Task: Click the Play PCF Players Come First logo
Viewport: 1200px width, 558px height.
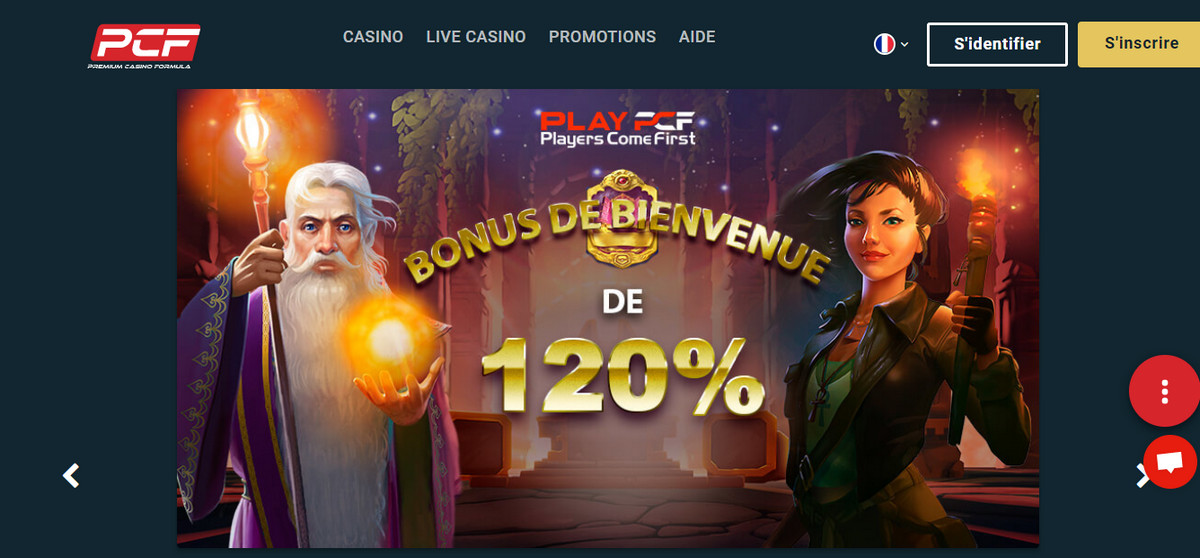Action: point(617,128)
